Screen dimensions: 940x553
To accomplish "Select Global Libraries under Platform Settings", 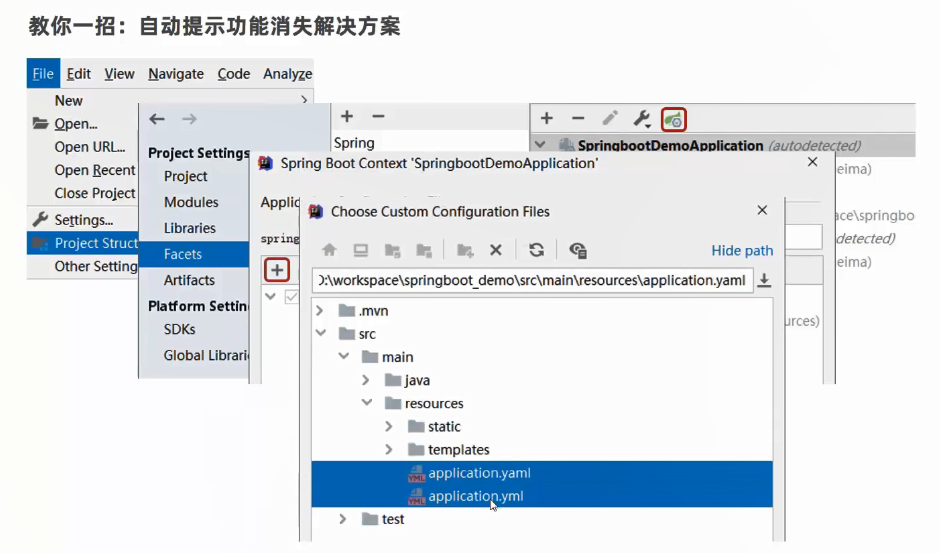I will [206, 355].
